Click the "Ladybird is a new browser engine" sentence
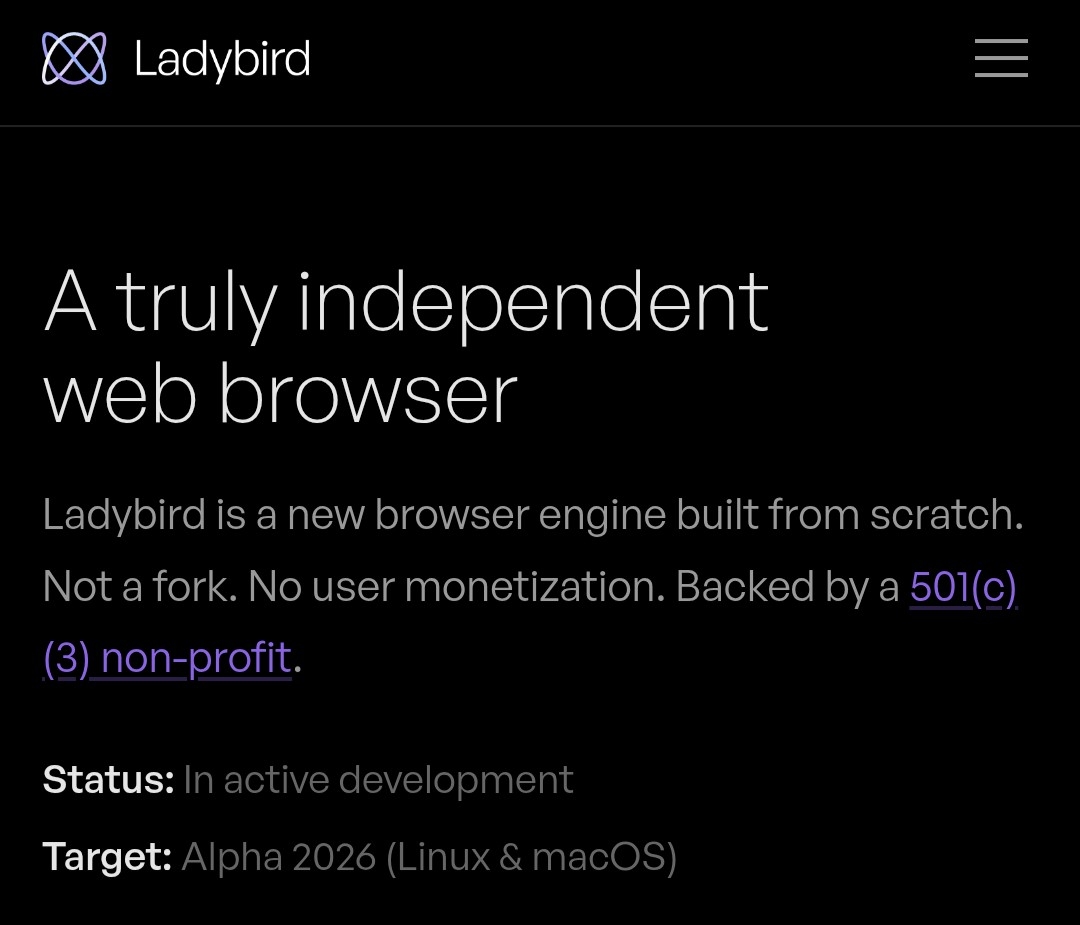1080x925 pixels. click(x=355, y=515)
